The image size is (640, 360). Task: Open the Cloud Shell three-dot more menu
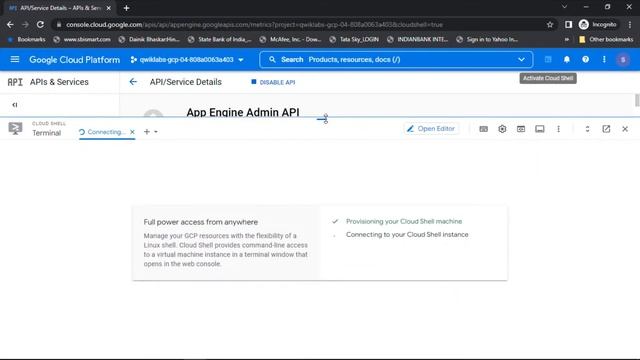coord(558,129)
